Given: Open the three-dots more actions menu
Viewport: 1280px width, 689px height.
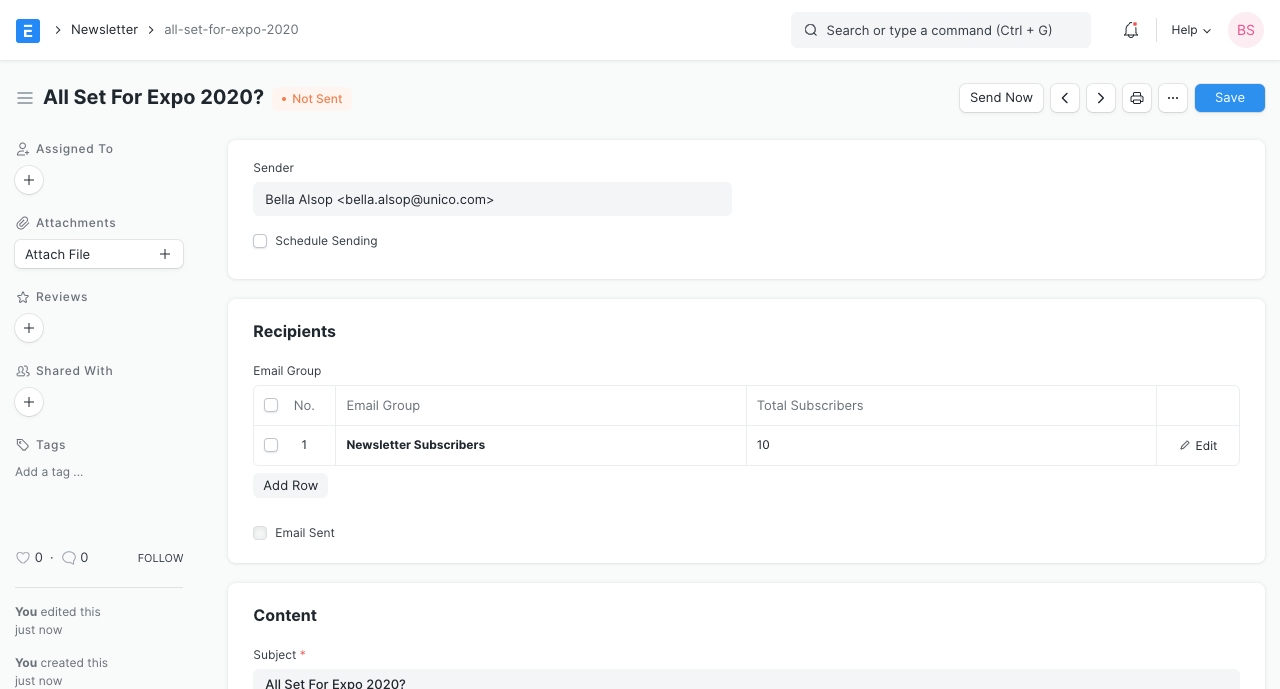Looking at the screenshot, I should click(x=1173, y=98).
